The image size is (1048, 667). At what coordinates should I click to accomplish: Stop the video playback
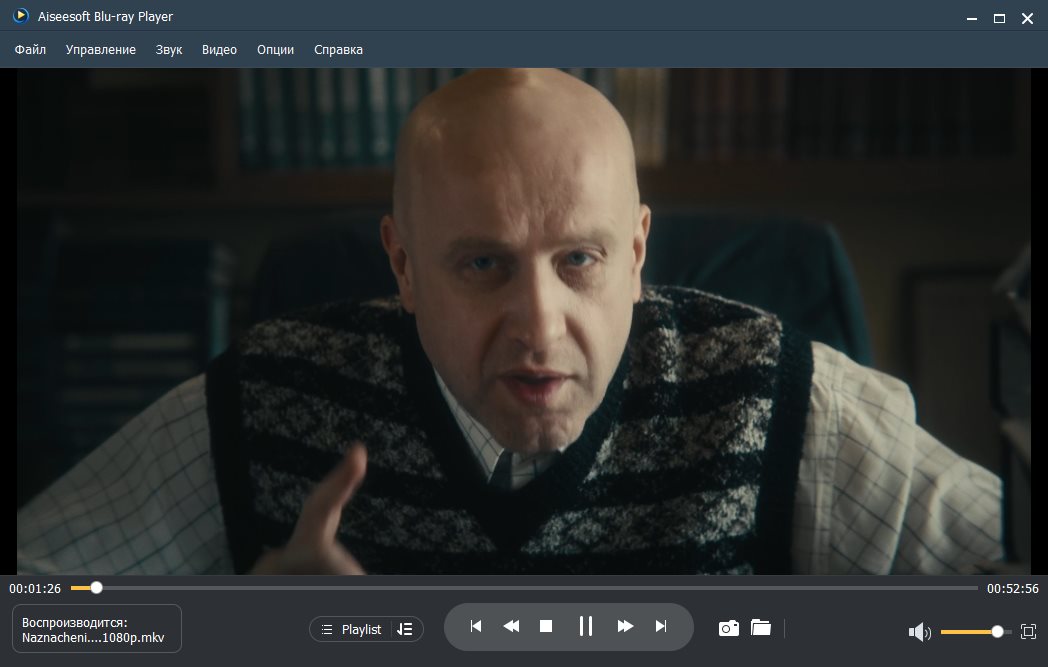pyautogui.click(x=546, y=627)
